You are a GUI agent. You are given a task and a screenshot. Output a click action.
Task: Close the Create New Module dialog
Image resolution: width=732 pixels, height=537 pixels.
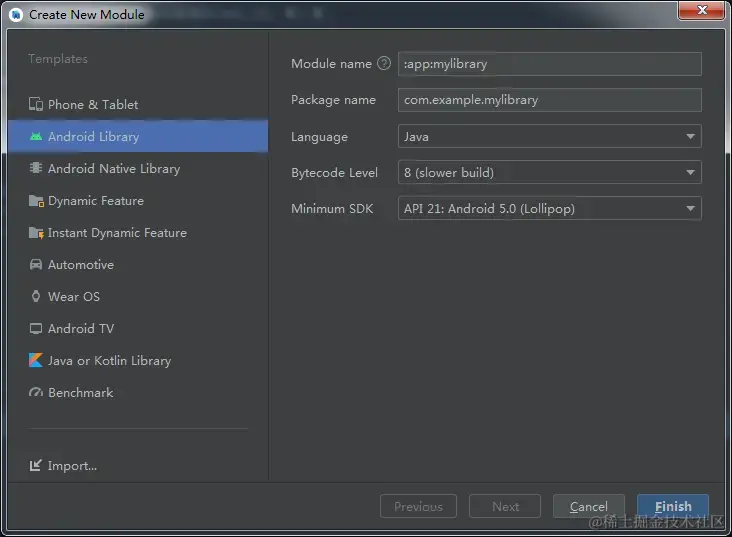coord(702,10)
